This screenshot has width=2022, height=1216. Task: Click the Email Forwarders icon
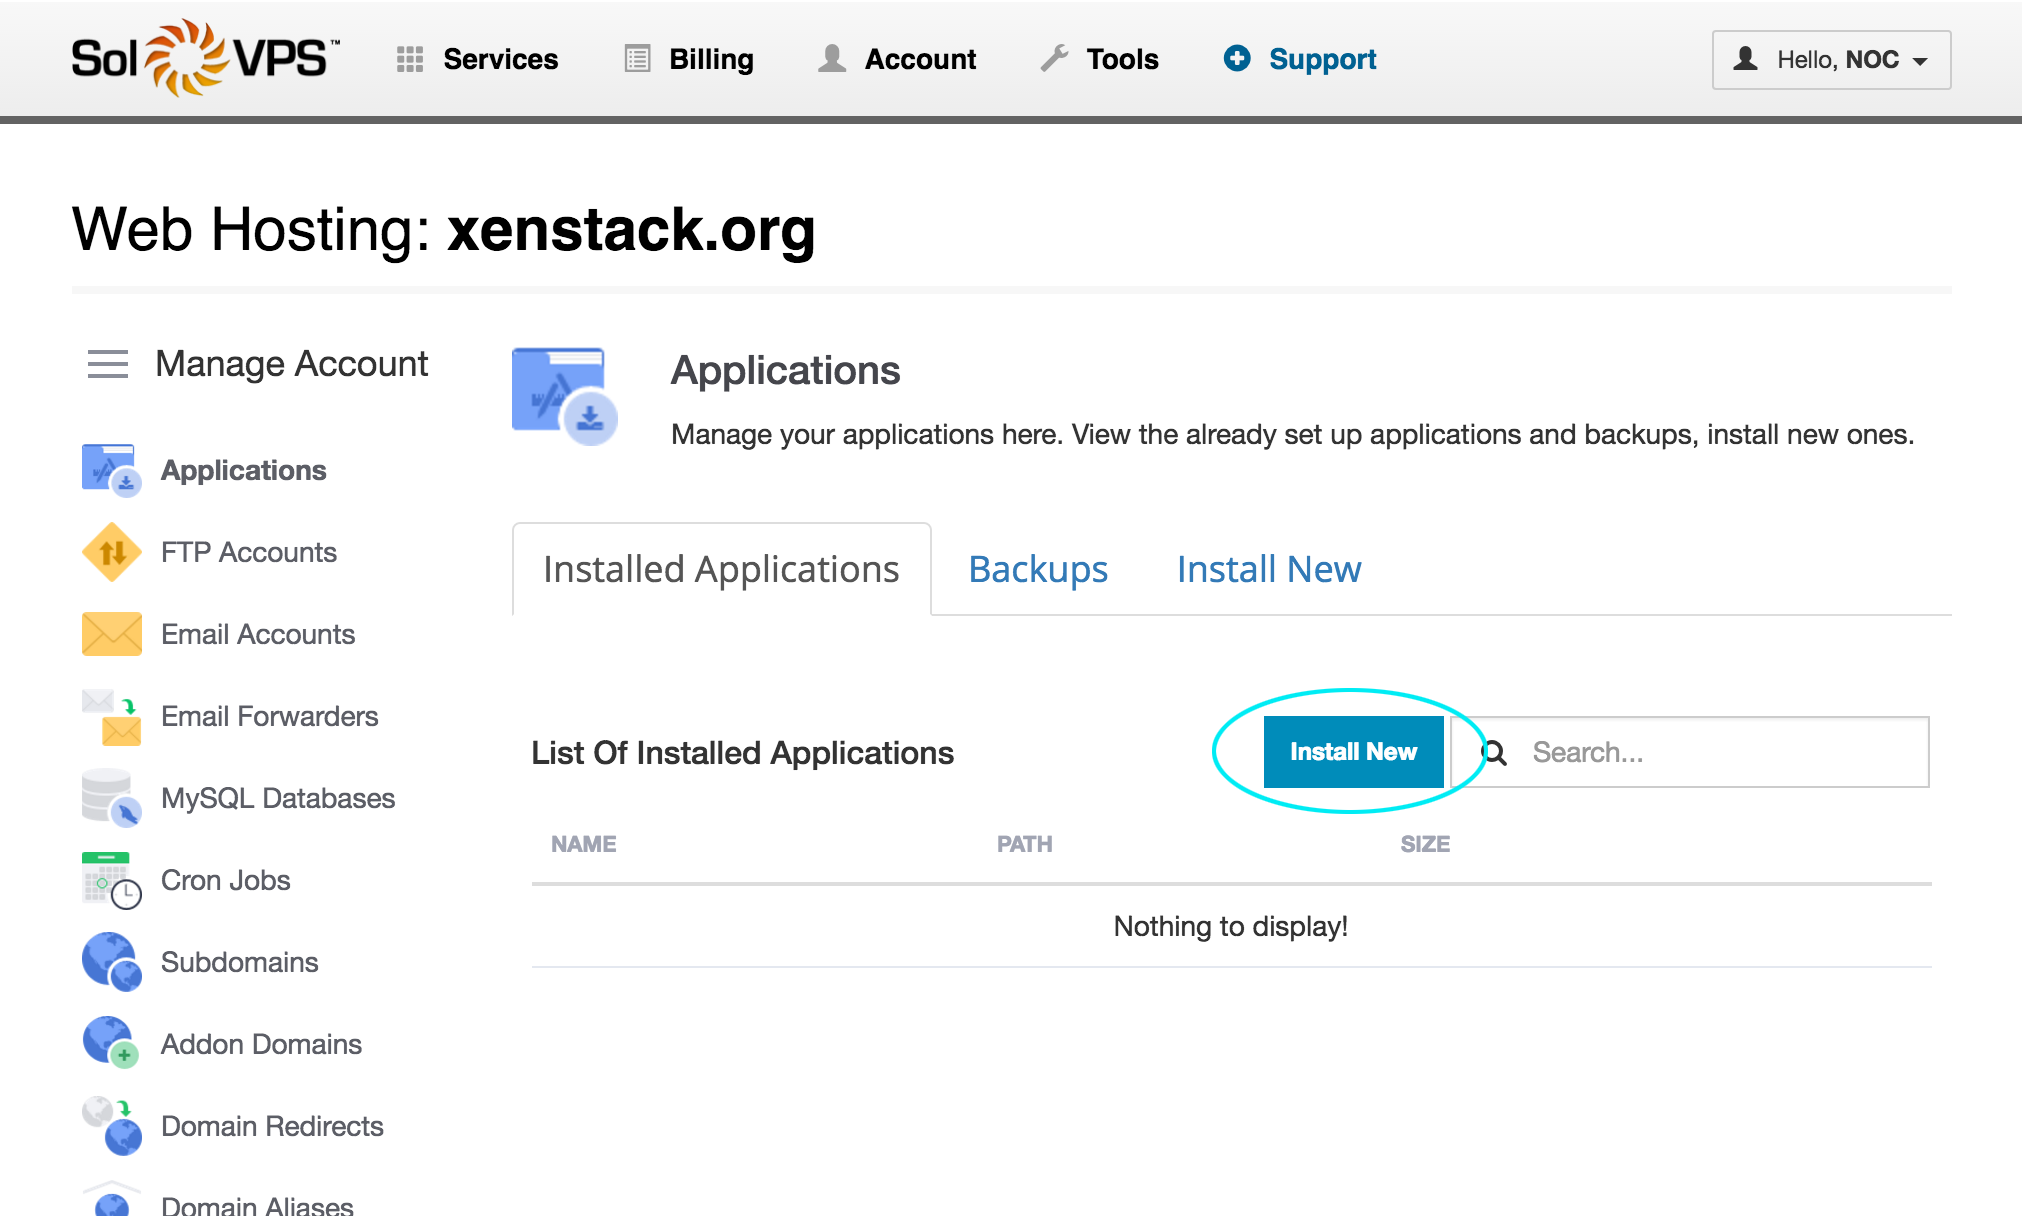111,716
